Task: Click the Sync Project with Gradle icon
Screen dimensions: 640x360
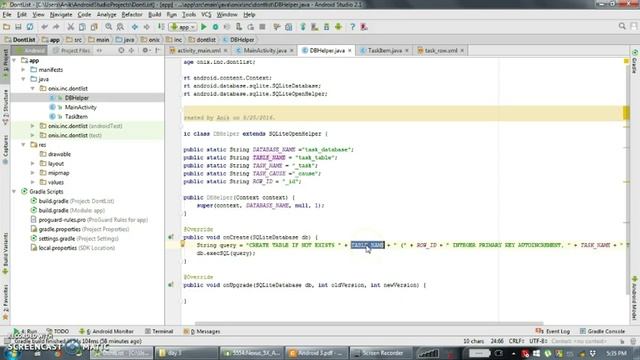Action: pos(303,27)
